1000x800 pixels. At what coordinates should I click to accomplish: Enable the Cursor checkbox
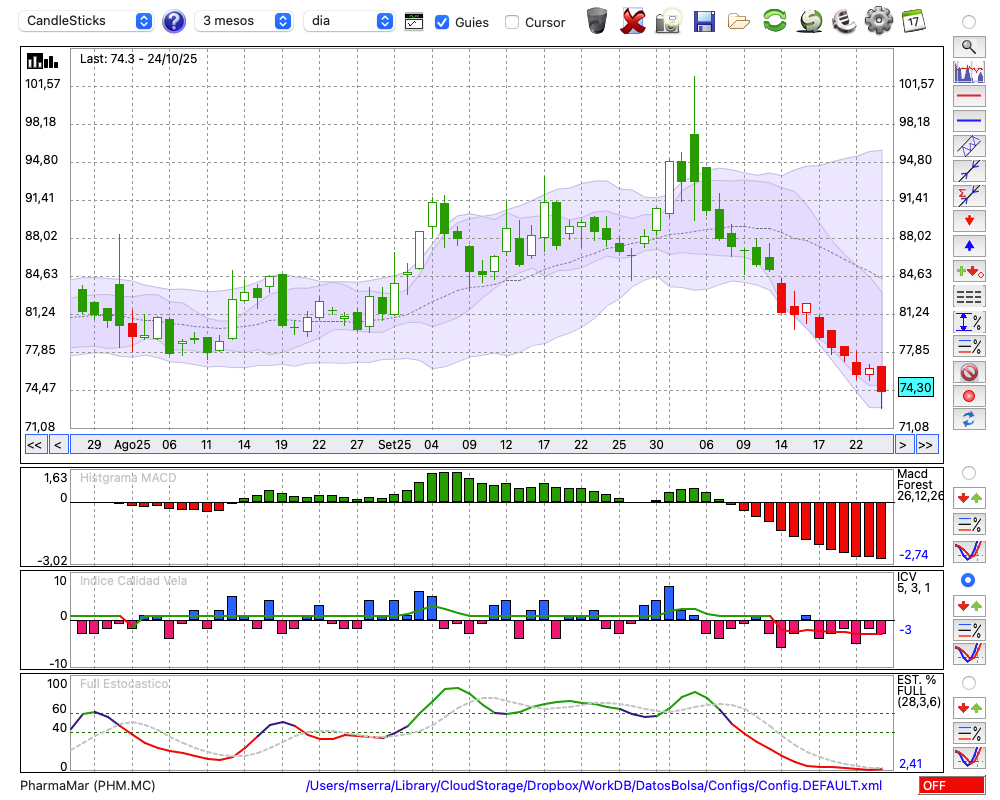pyautogui.click(x=512, y=22)
